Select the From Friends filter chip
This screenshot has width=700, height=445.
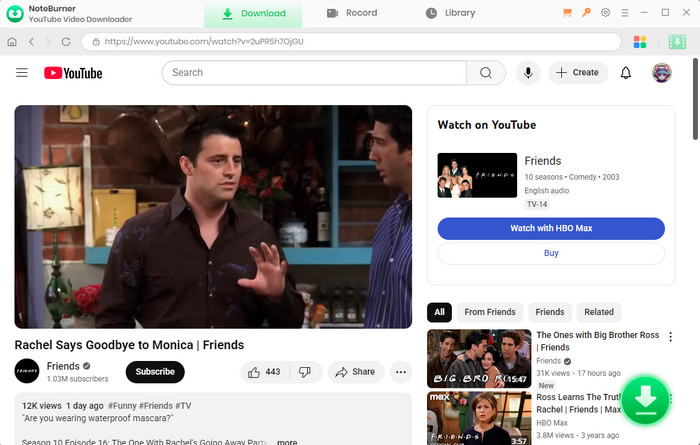(490, 312)
